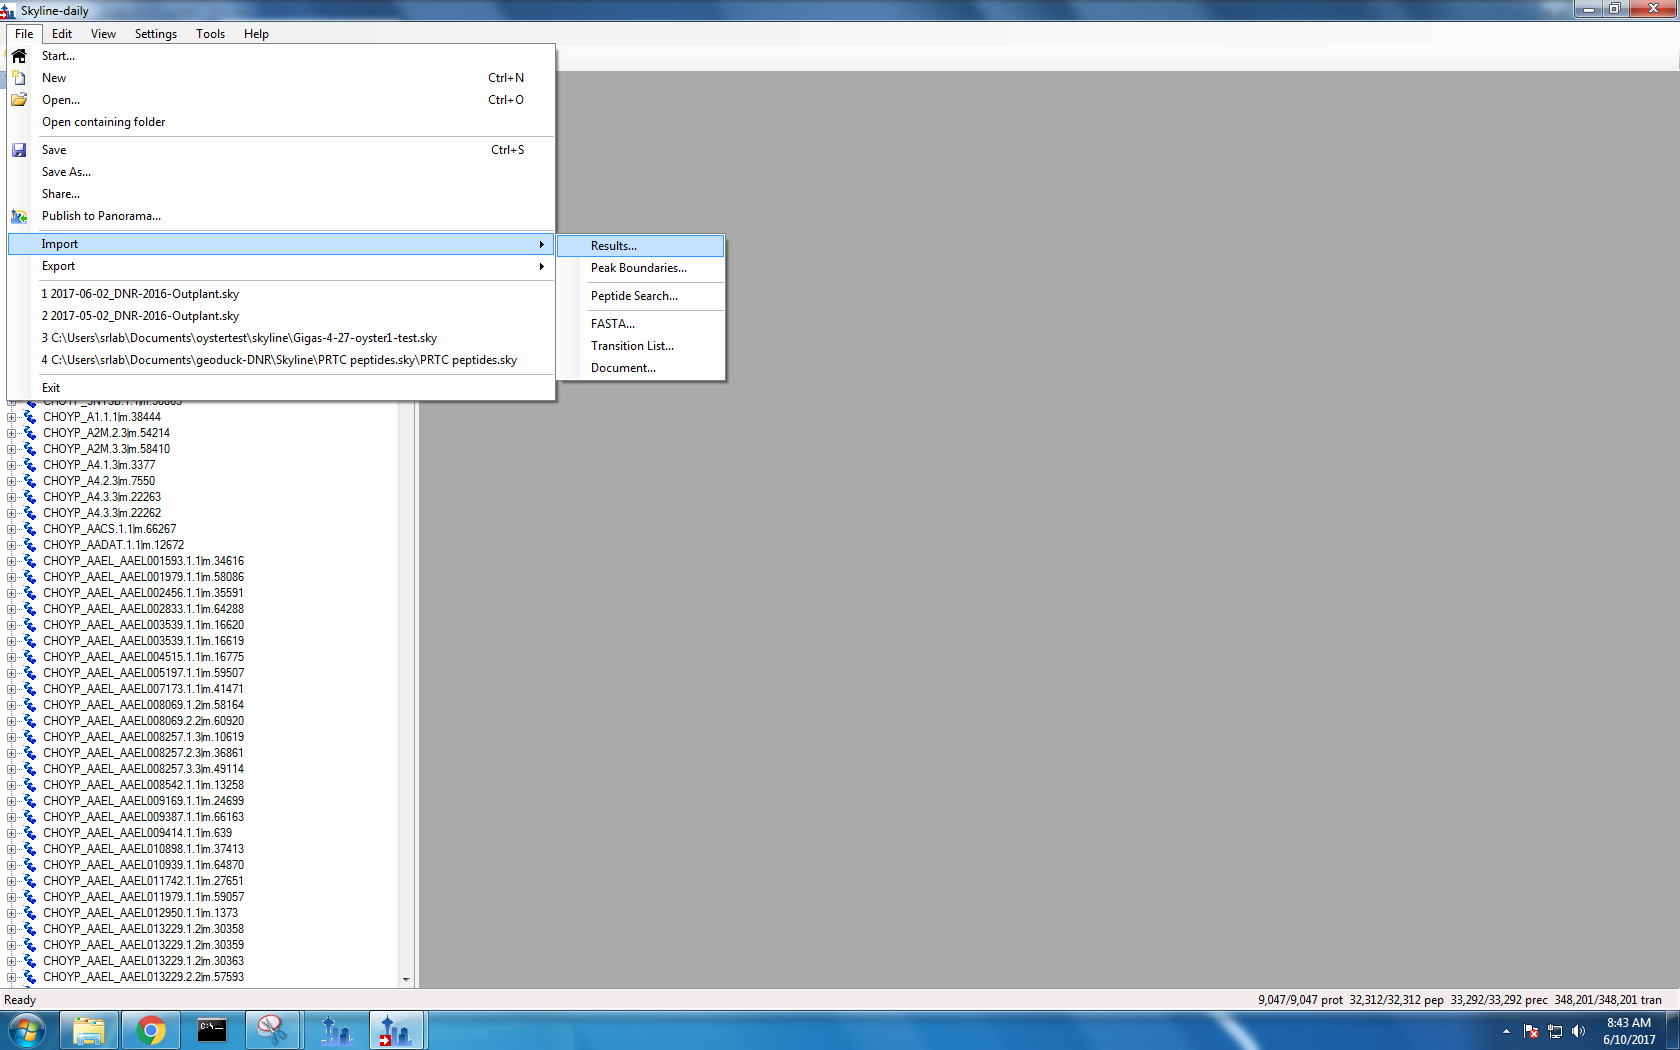Open Windows Start button on taskbar
Screen dimensions: 1680x1050
(x=27, y=1030)
